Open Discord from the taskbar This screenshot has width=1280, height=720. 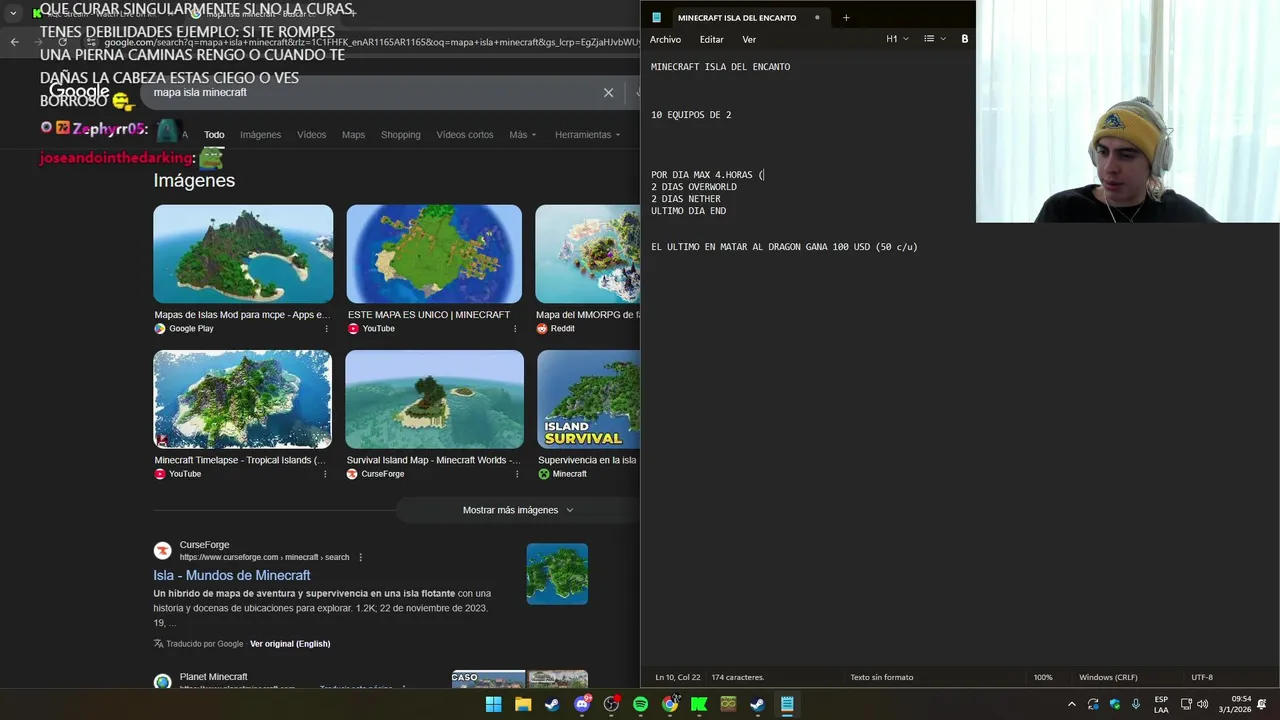tap(582, 704)
